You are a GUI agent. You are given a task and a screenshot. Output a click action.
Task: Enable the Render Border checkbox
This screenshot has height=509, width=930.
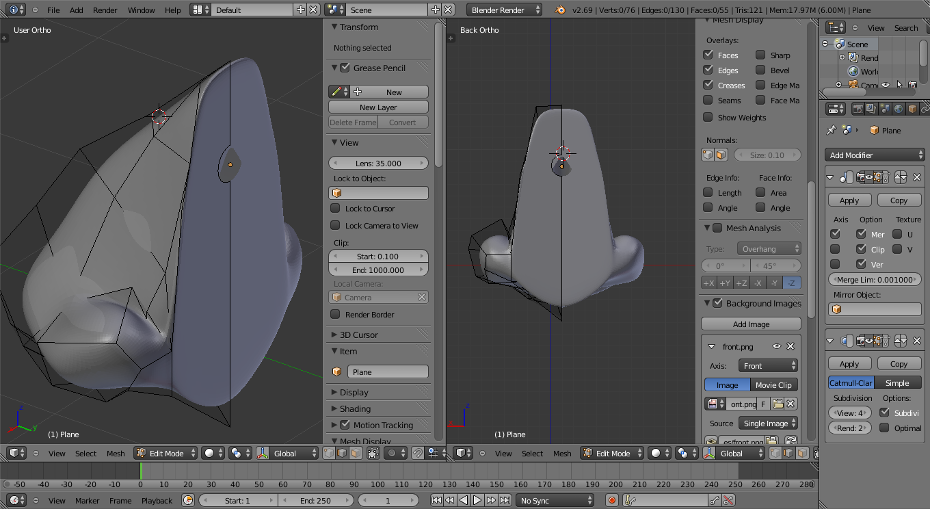(x=335, y=314)
